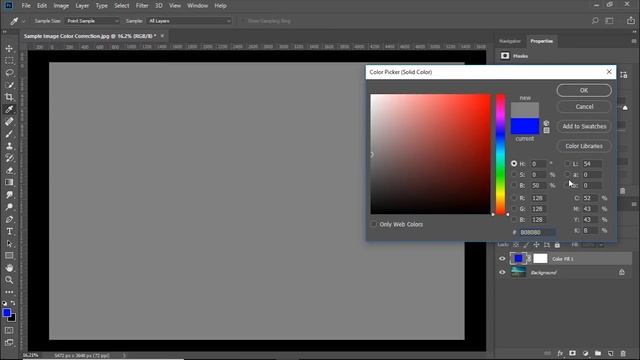Open the new adjustment layer icon
The image size is (640, 360).
pyautogui.click(x=585, y=353)
